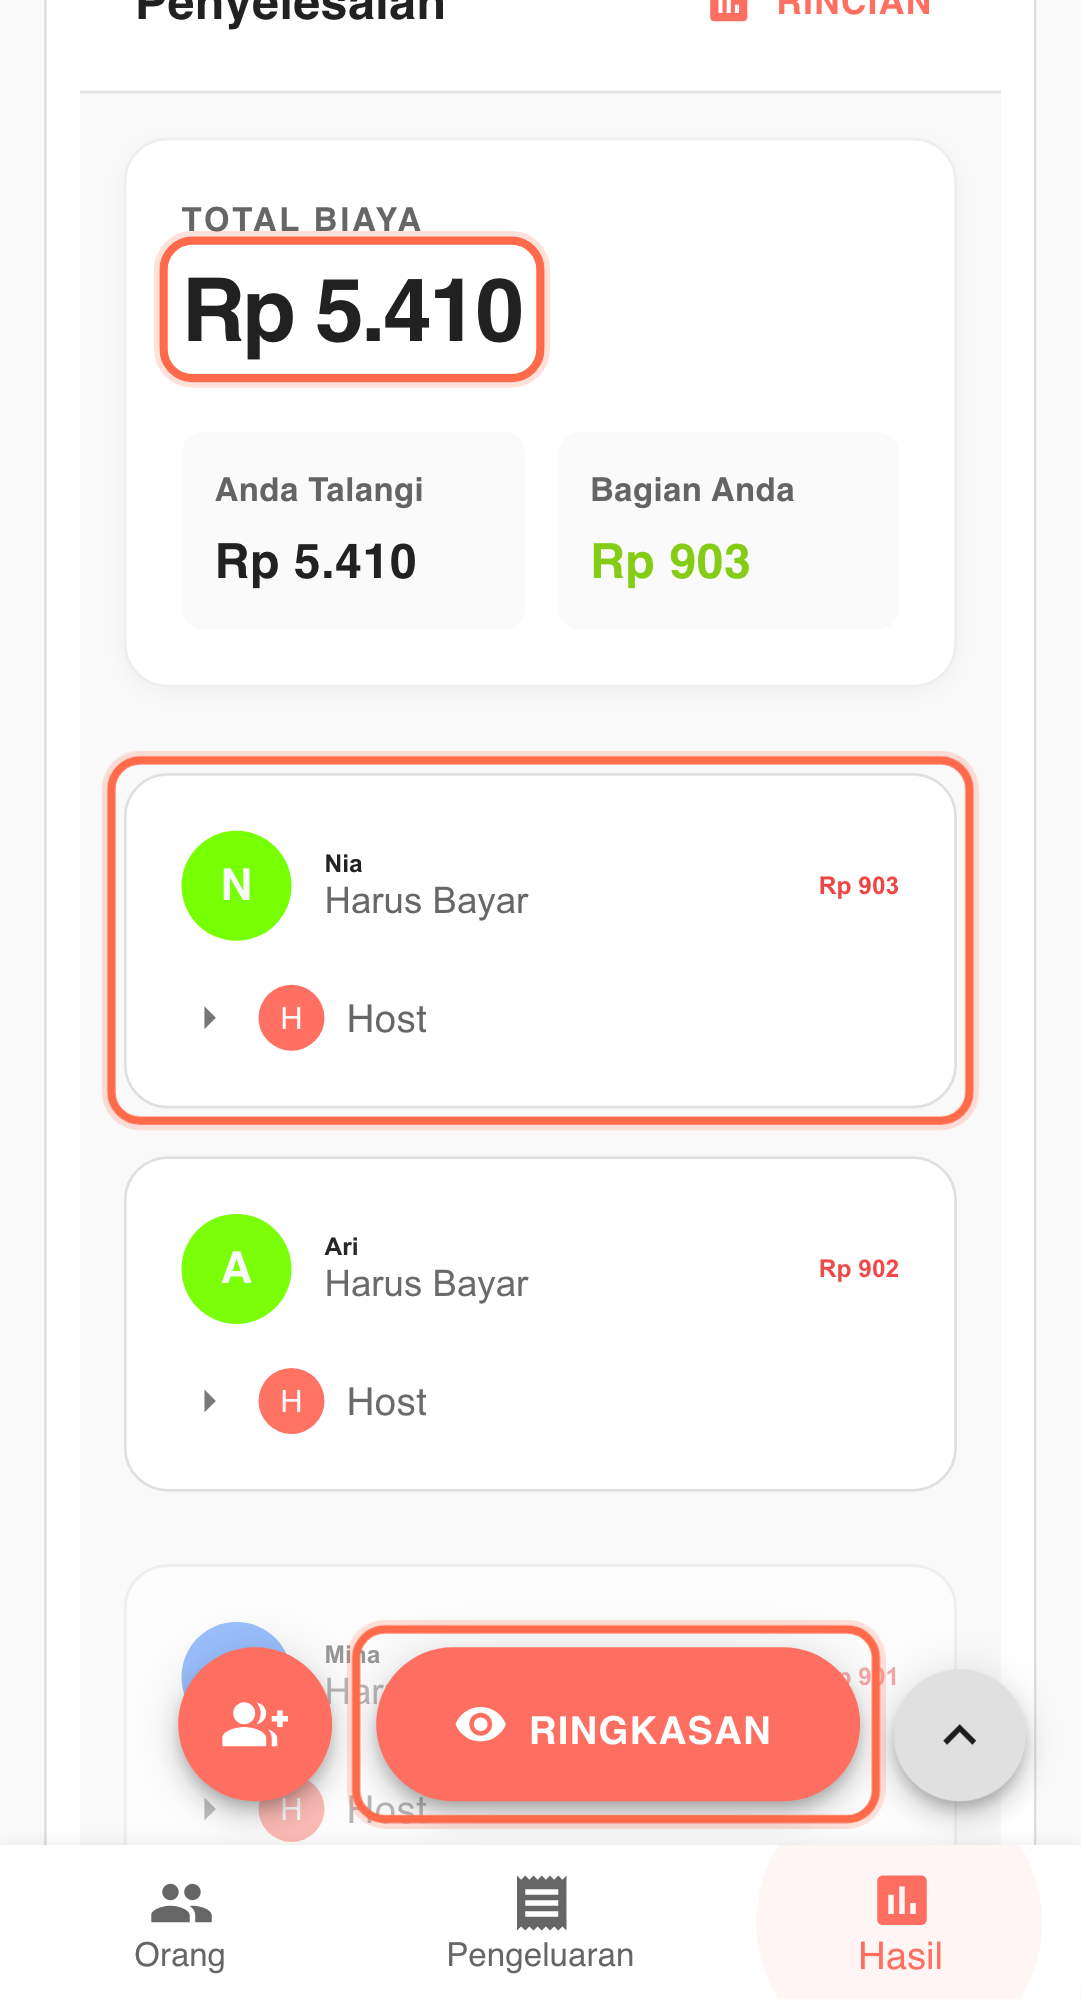
Task: Click the eye icon in Ringkasan button
Action: [481, 1725]
